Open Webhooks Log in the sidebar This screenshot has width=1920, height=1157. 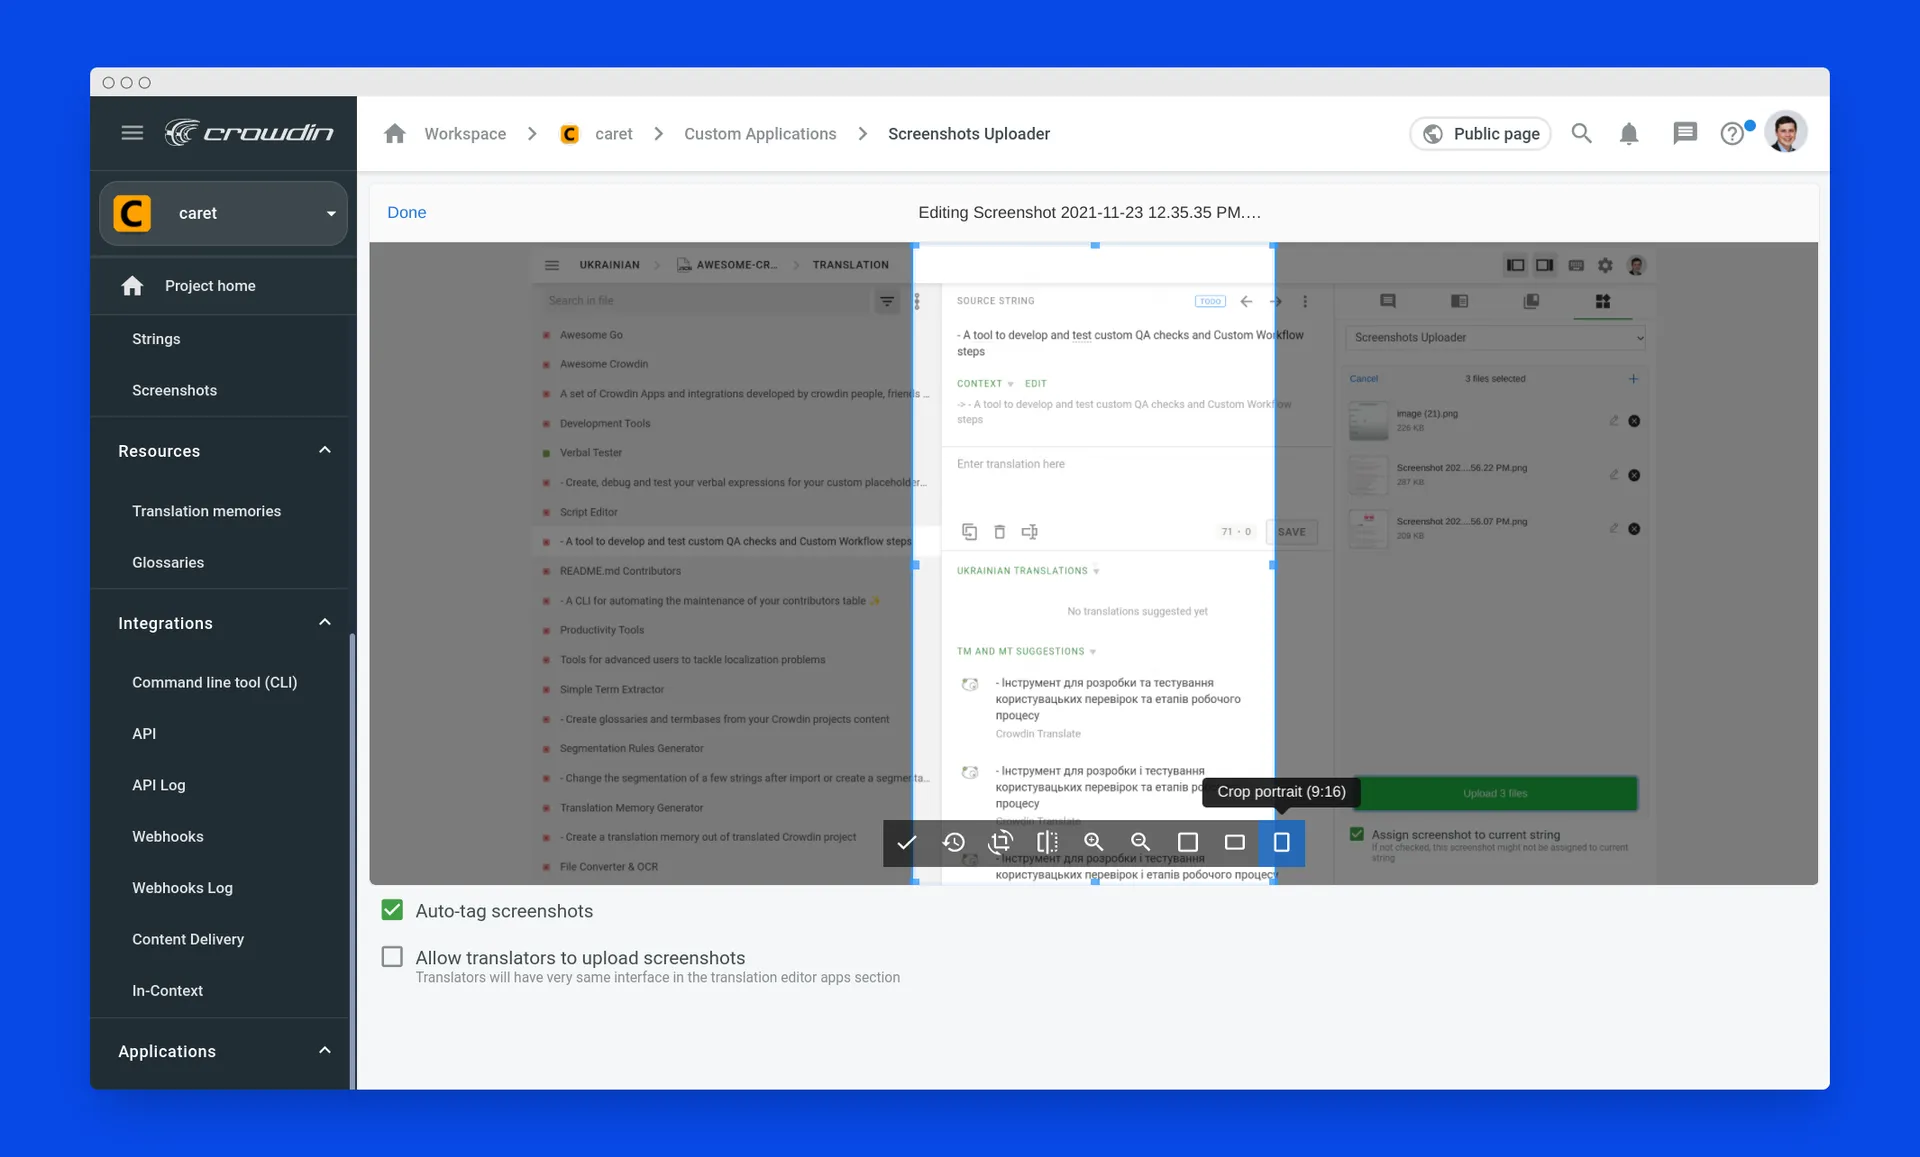(x=182, y=888)
